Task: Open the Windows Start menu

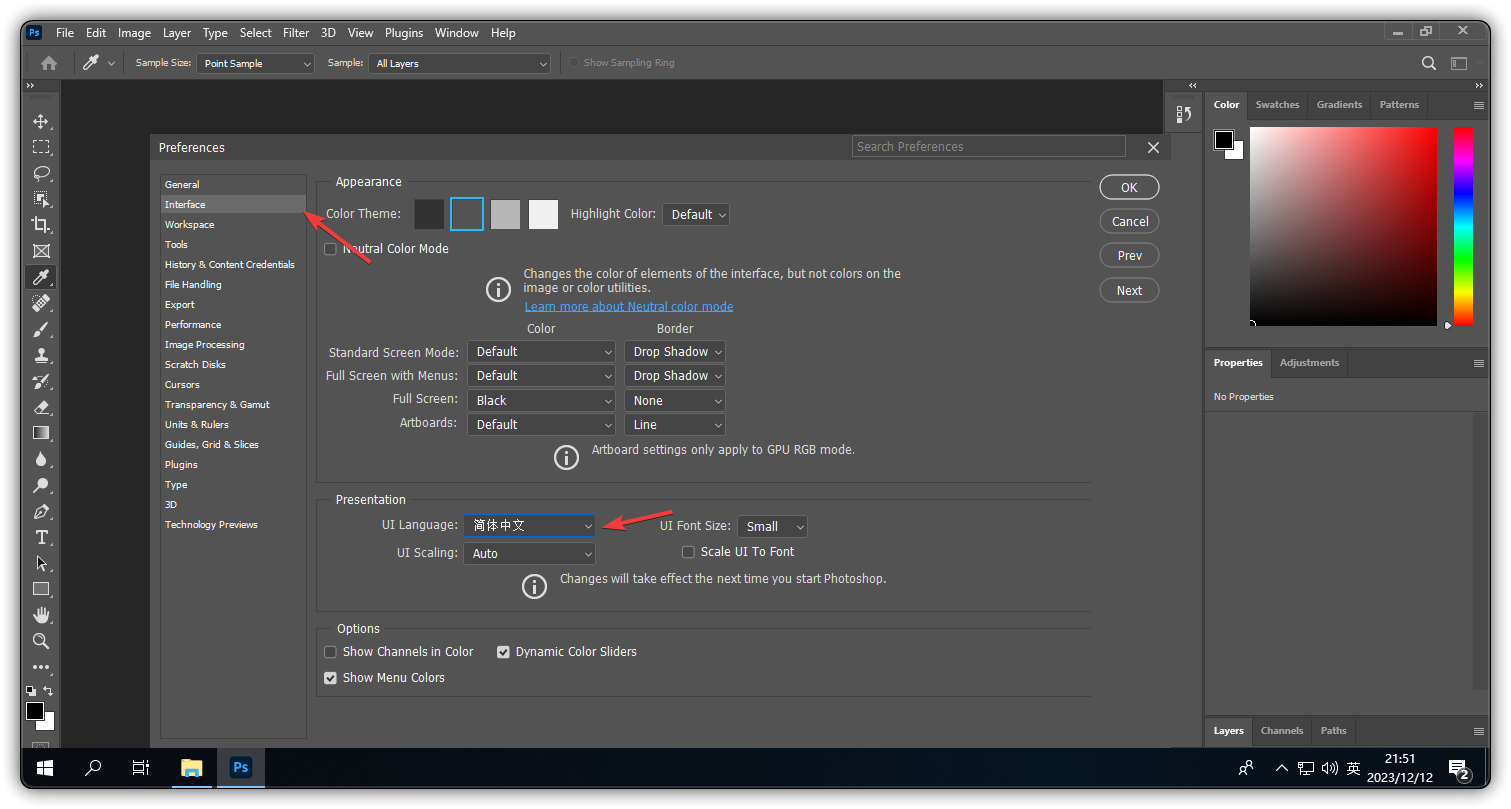Action: click(45, 768)
